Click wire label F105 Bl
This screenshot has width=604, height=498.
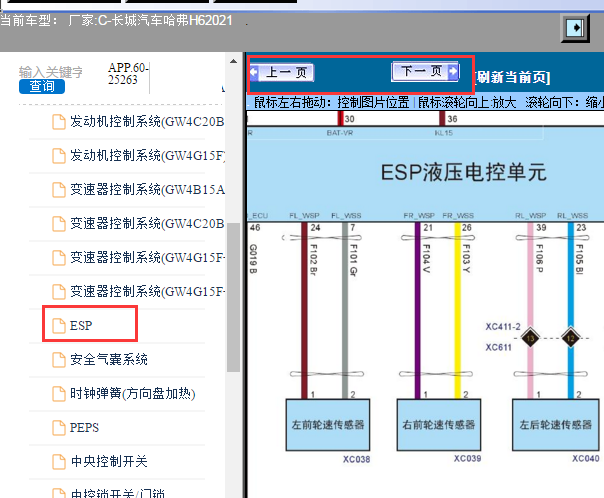point(580,259)
